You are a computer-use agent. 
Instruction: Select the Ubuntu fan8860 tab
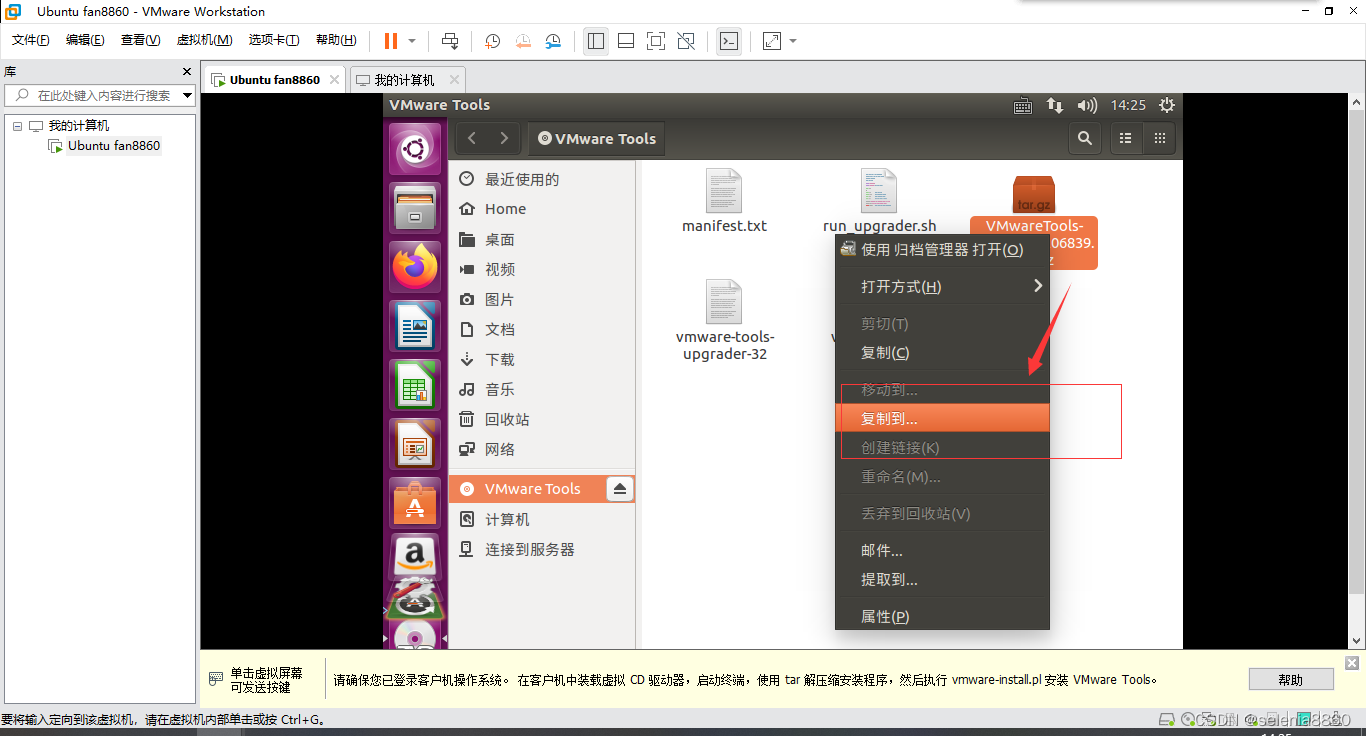coord(274,80)
